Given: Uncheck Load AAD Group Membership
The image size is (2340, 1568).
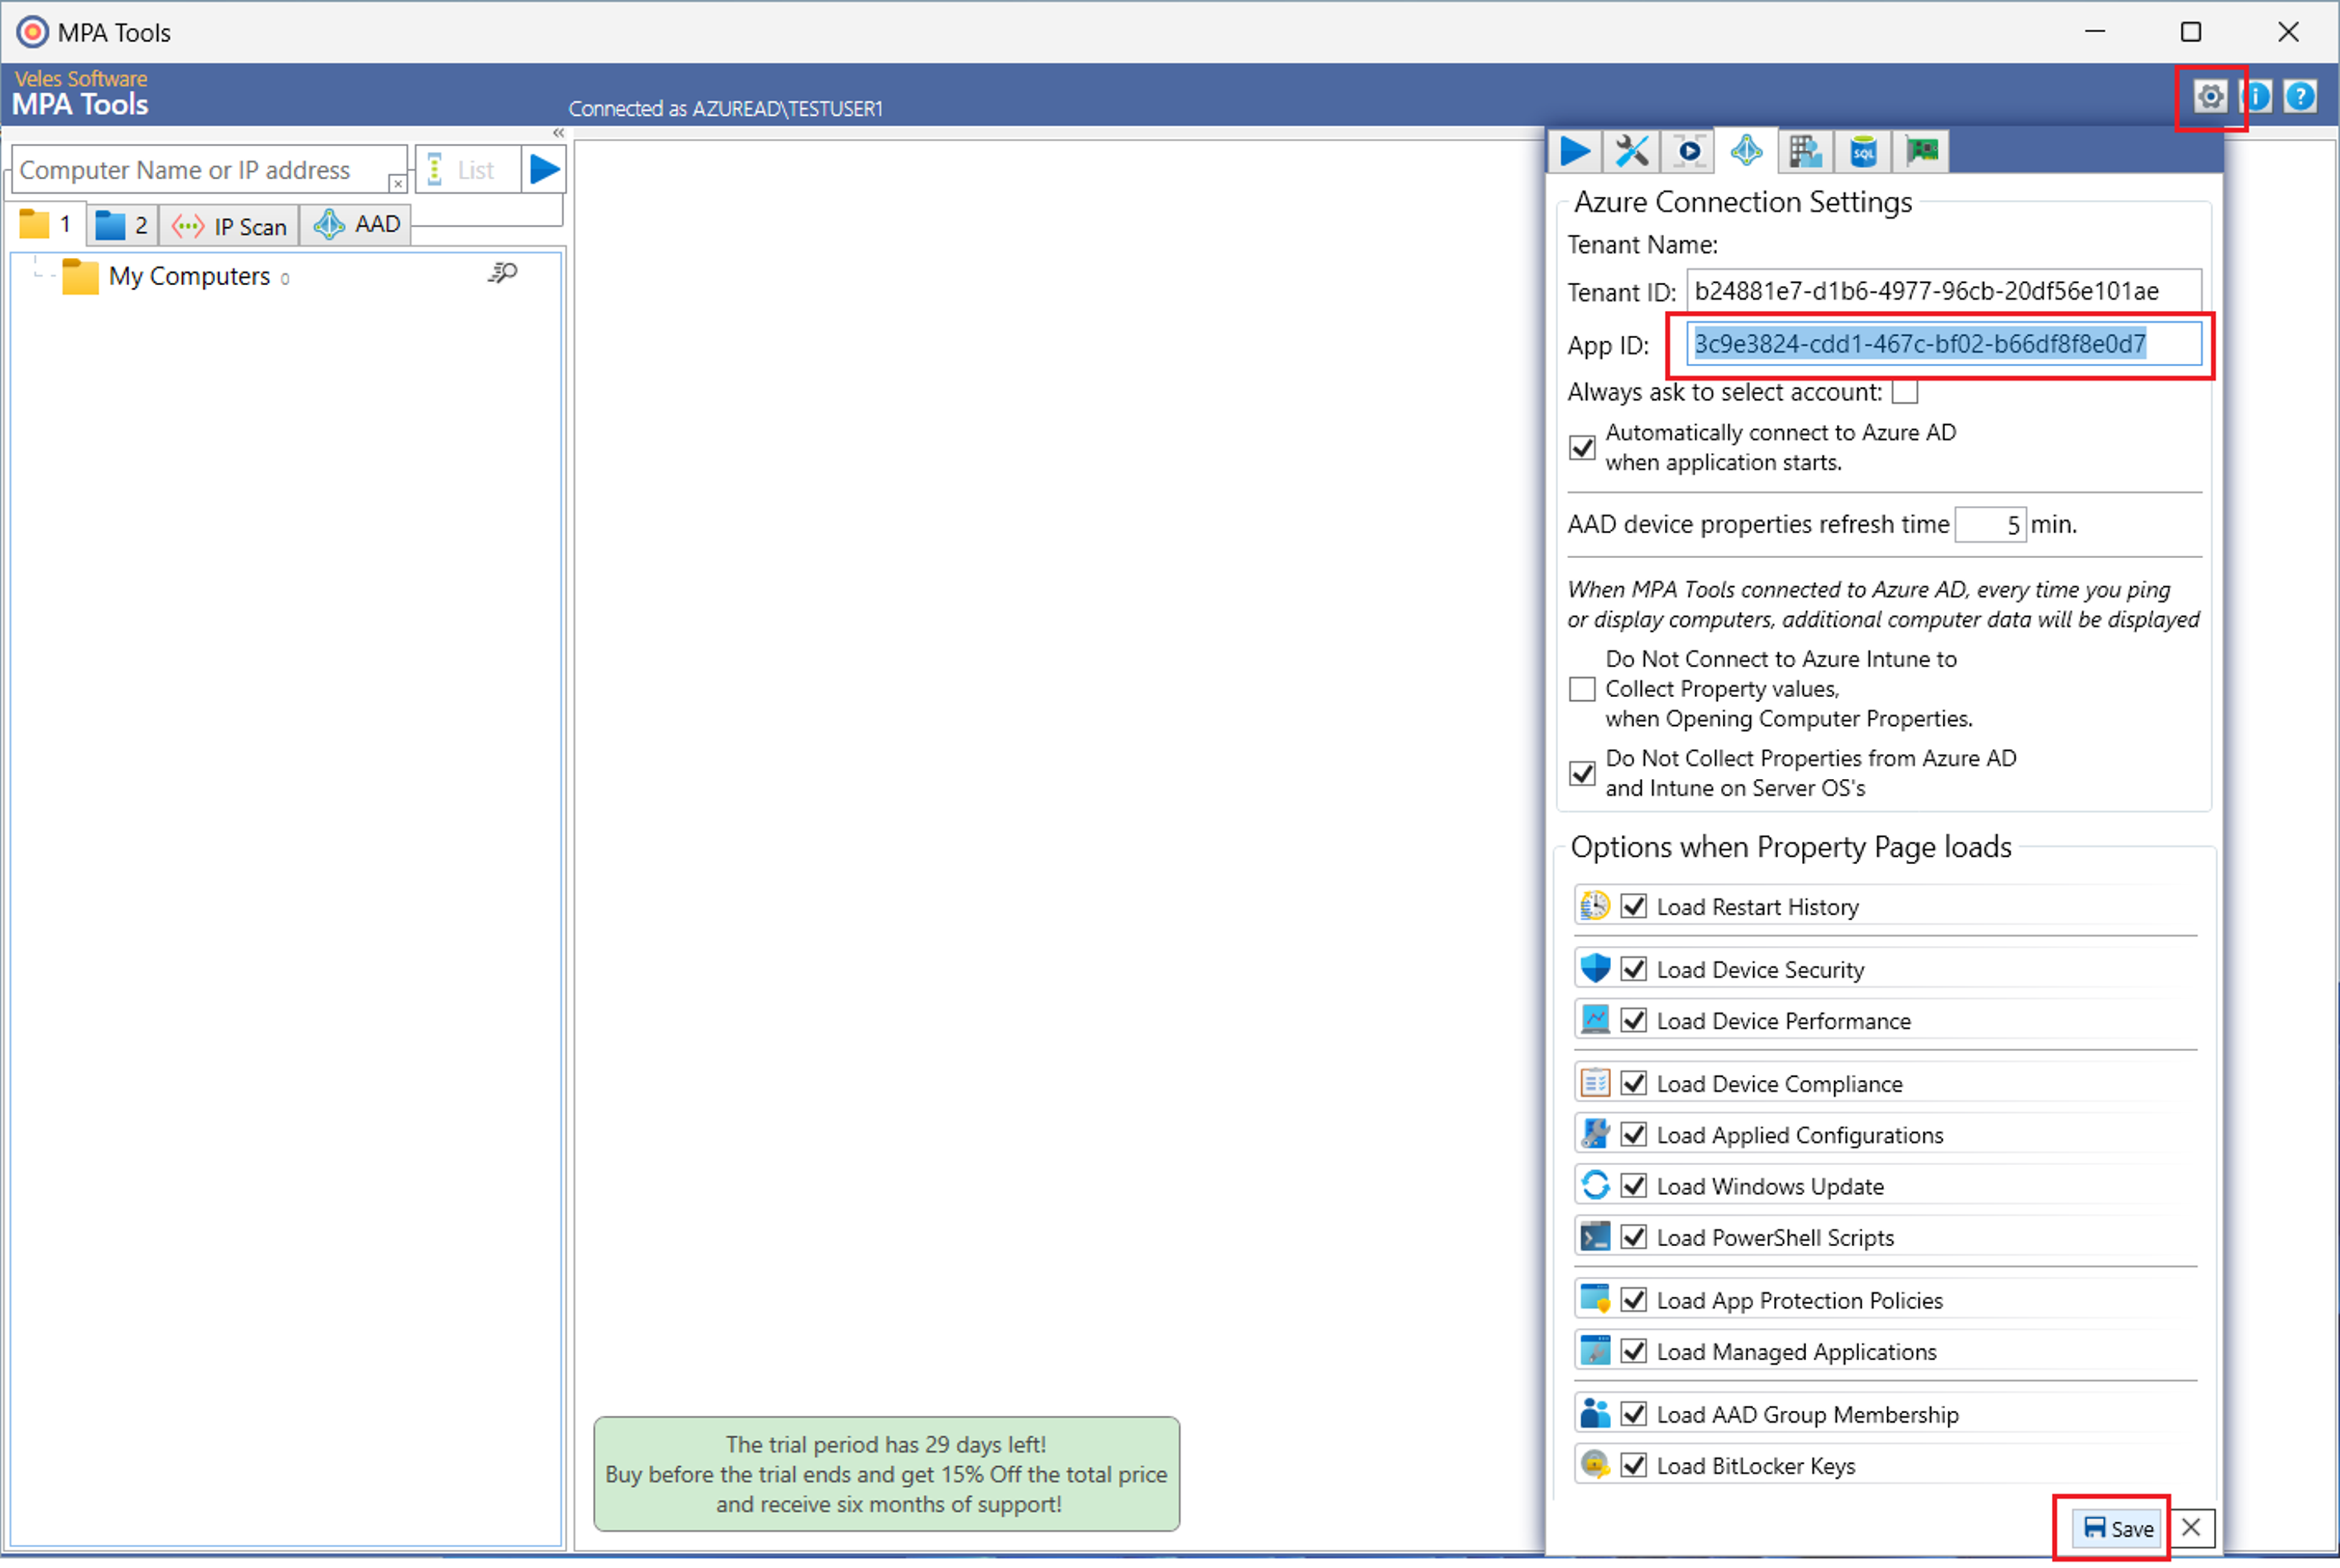Looking at the screenshot, I should tap(1634, 1414).
